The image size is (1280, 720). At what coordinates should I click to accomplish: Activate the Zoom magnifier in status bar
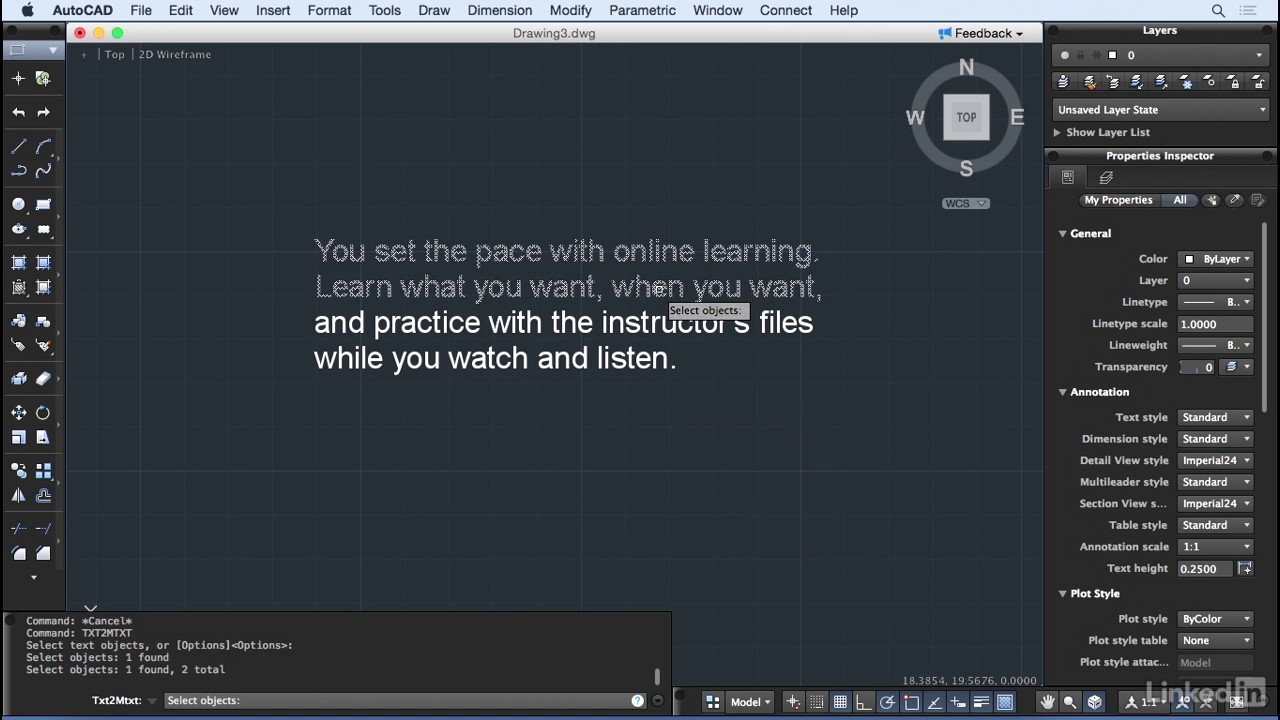[1070, 702]
